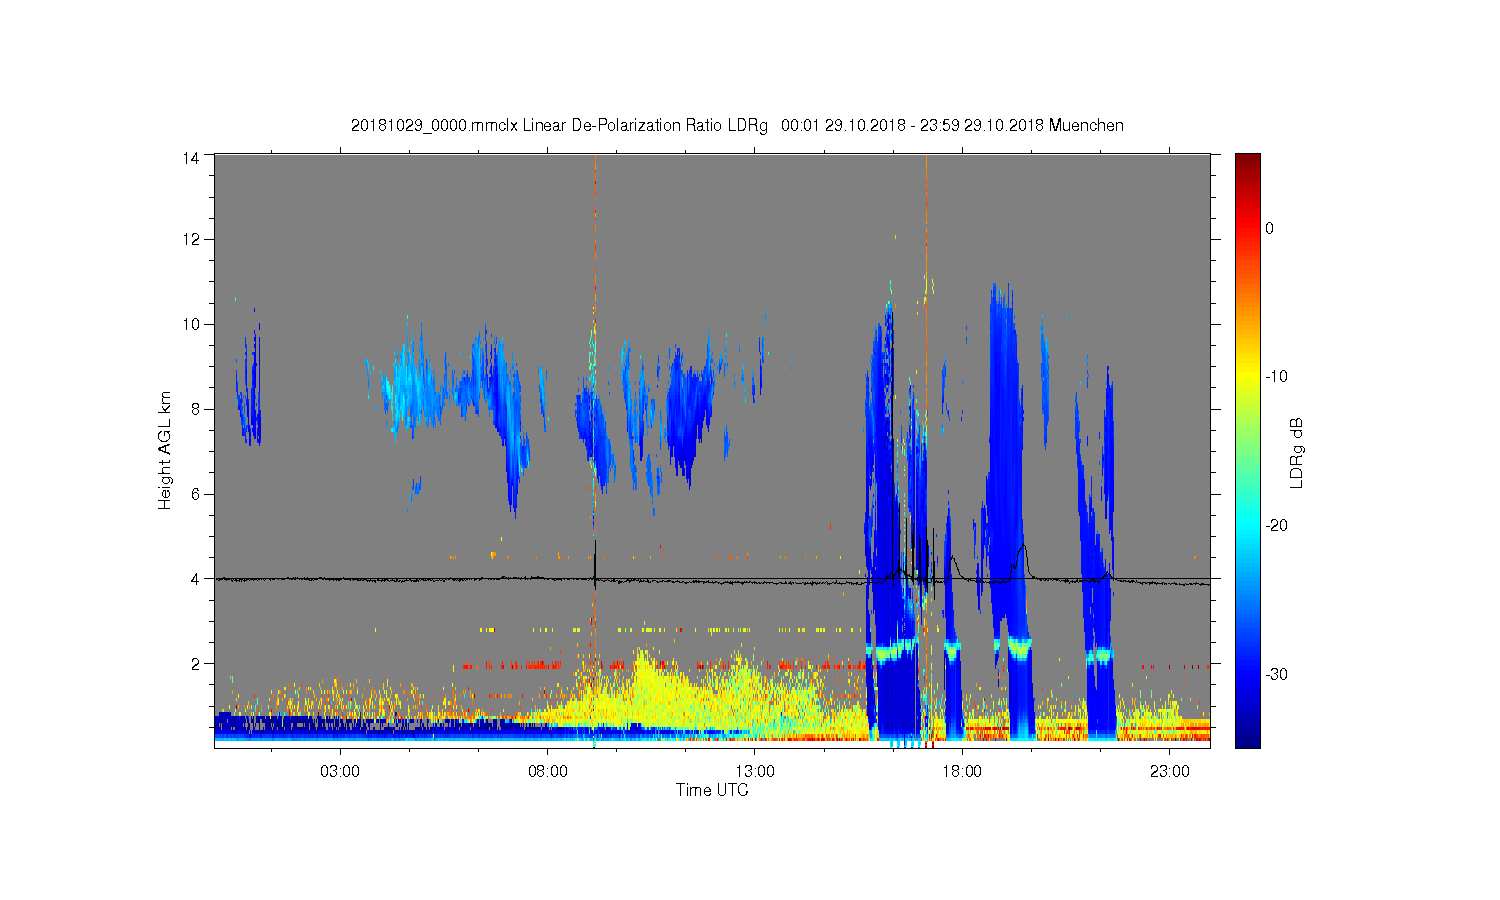
Task: Click the yellow band of the colorbar
Action: (x=1248, y=377)
